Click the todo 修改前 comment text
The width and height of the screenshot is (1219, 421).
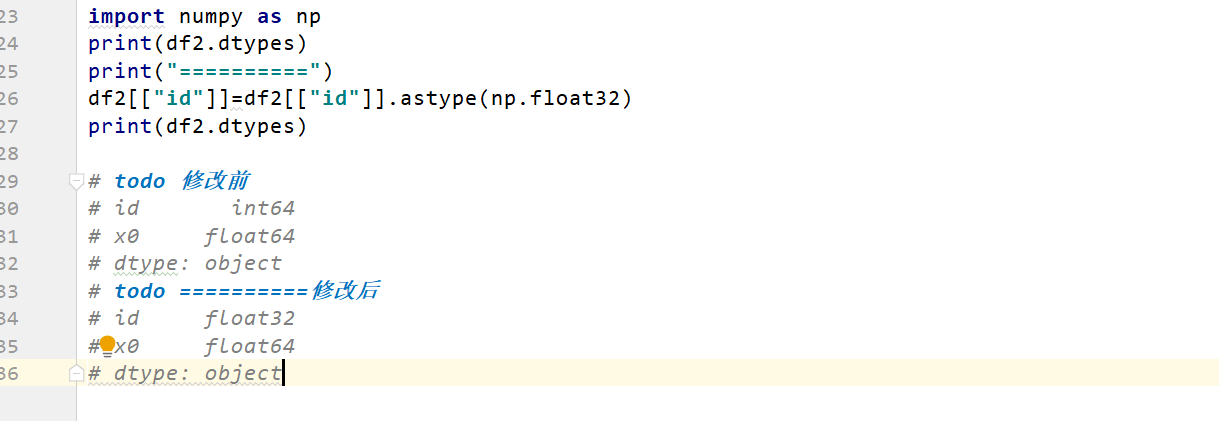click(182, 181)
